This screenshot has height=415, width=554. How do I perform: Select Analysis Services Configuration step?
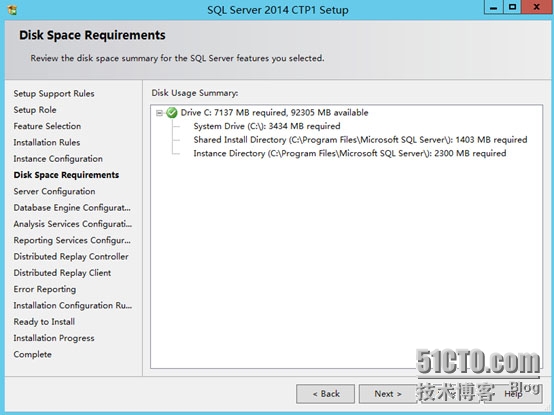pos(72,224)
